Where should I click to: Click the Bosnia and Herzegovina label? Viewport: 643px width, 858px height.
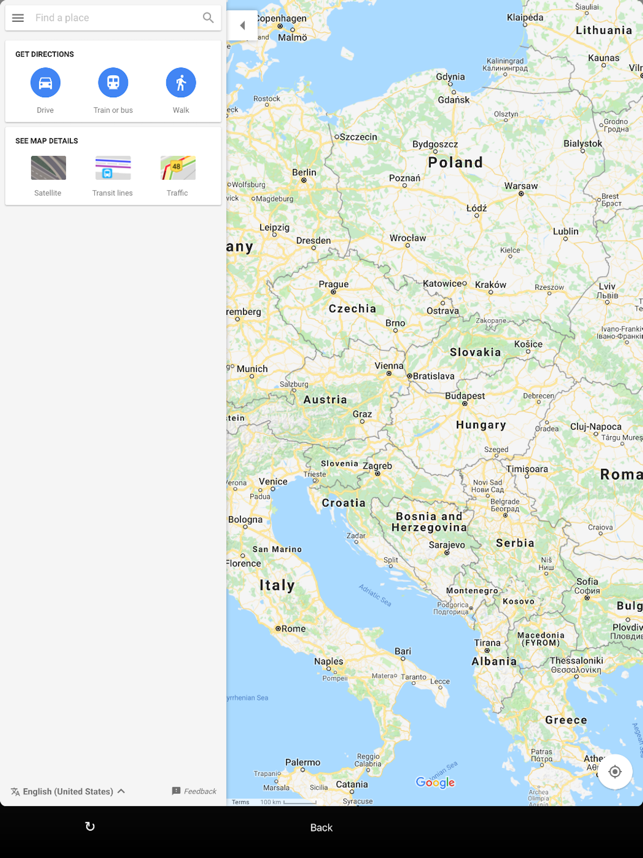pos(429,522)
